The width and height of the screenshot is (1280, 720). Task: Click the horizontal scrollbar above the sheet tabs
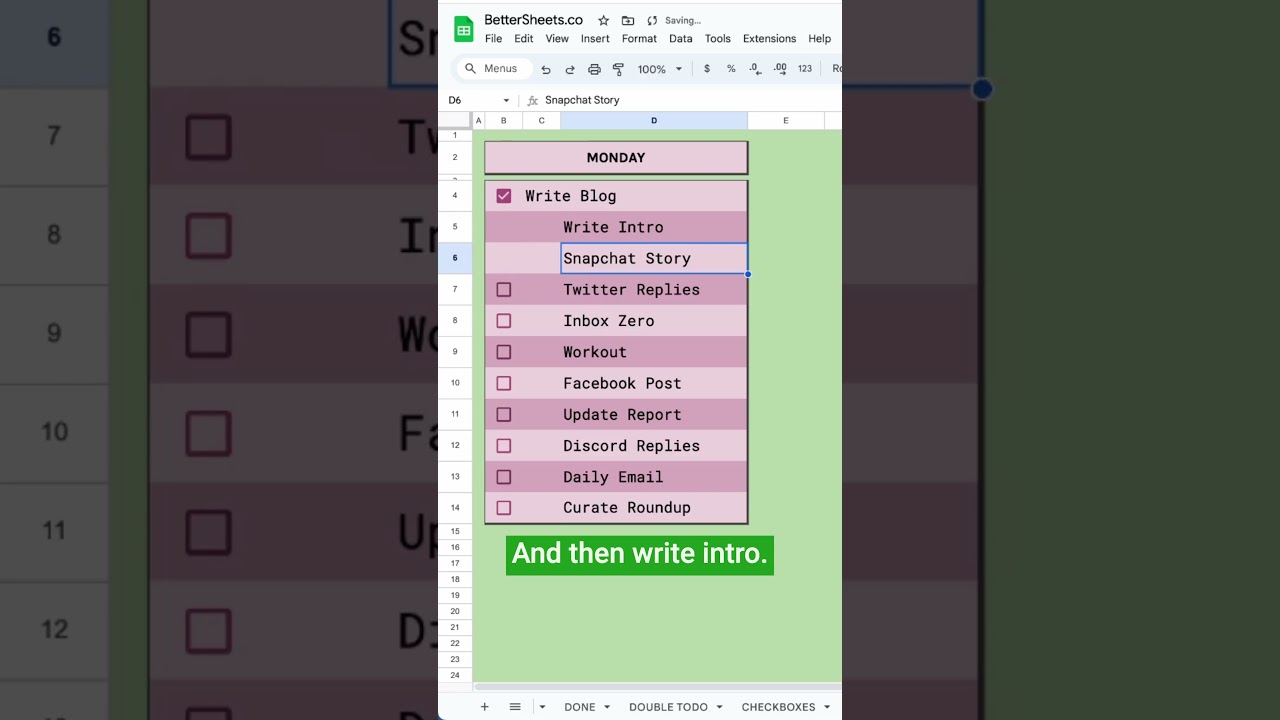point(657,687)
